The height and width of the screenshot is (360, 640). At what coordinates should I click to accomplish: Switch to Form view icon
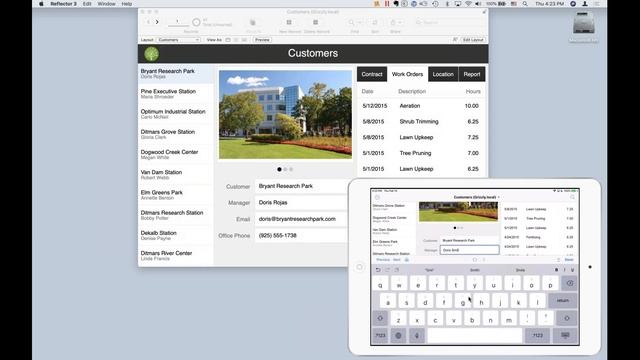click(x=228, y=40)
